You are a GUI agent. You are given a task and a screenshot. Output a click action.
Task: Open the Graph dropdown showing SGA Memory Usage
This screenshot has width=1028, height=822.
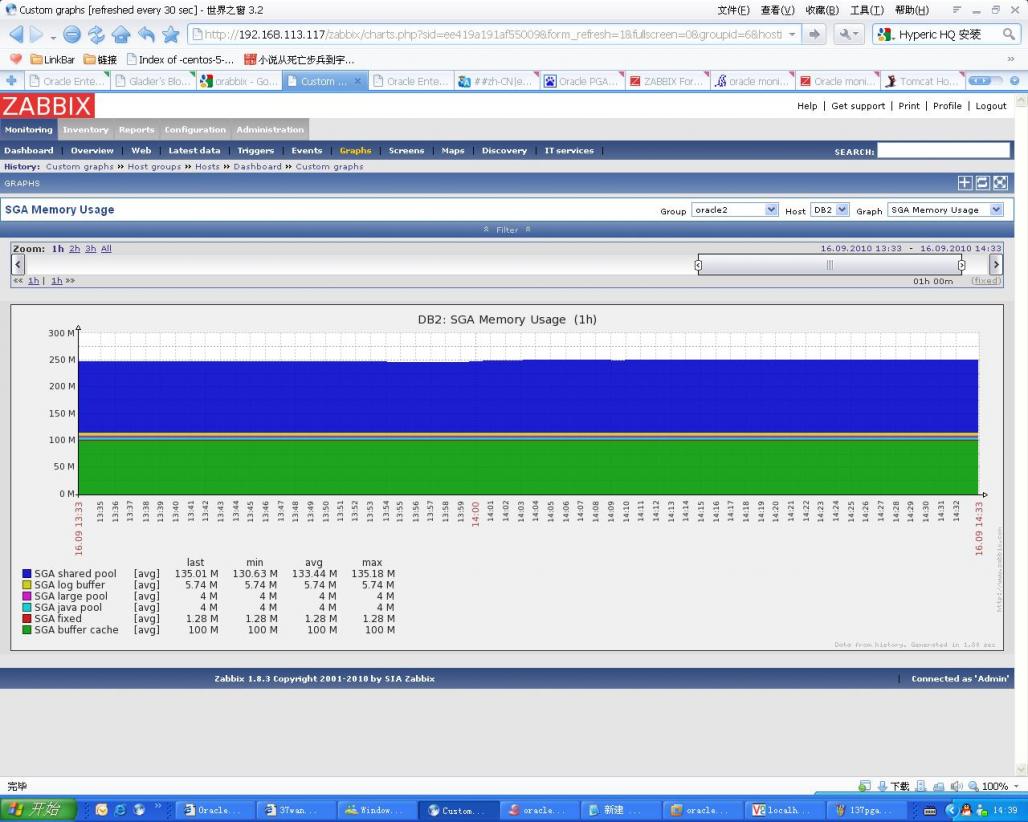(x=944, y=210)
